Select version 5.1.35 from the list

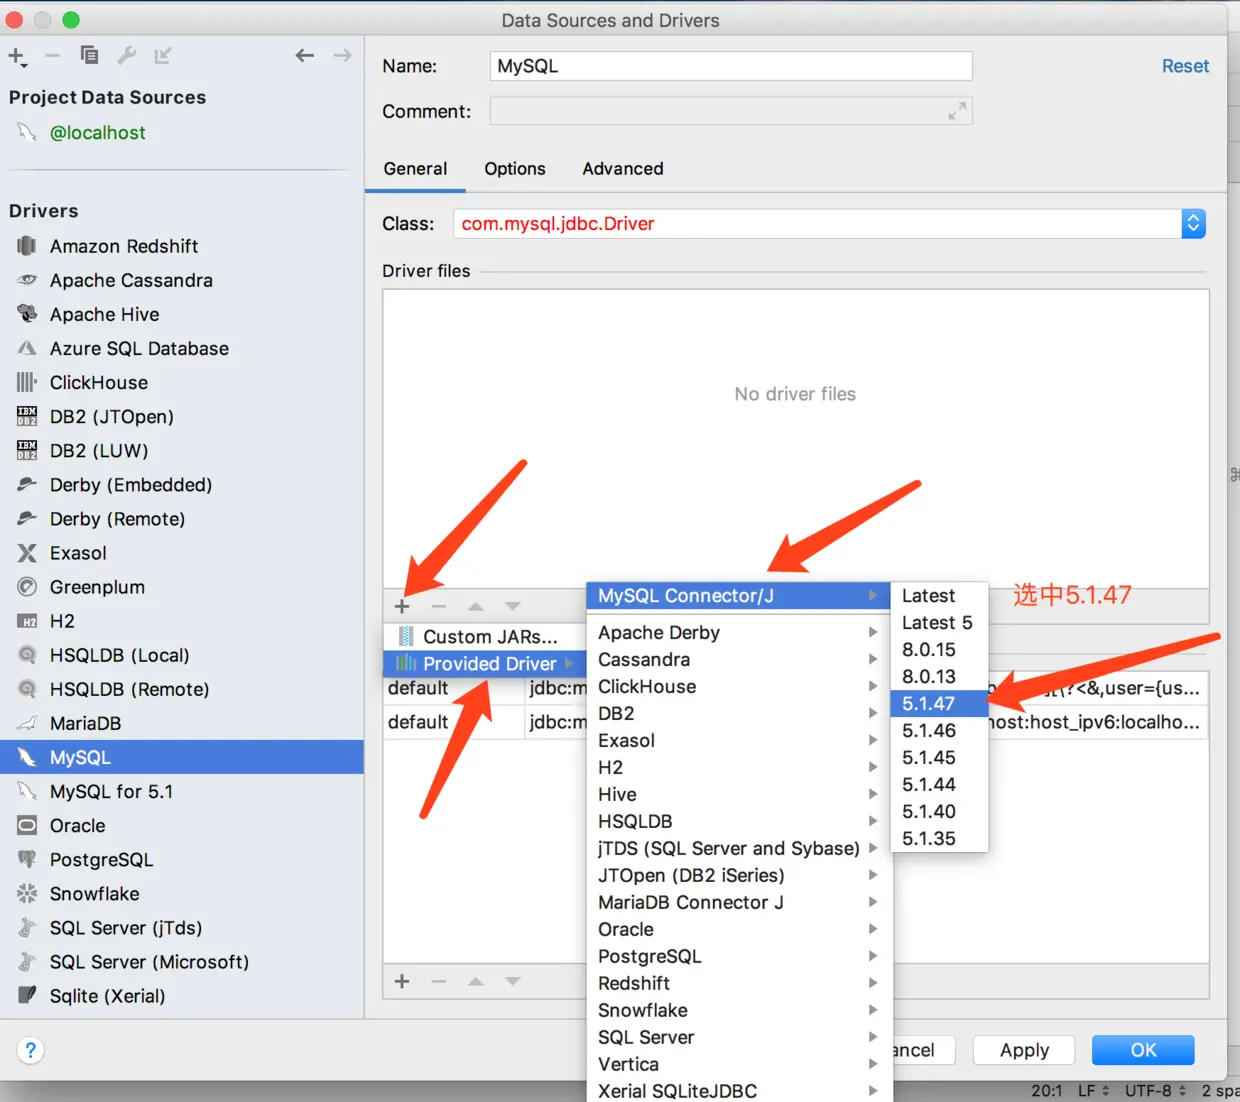coord(939,838)
